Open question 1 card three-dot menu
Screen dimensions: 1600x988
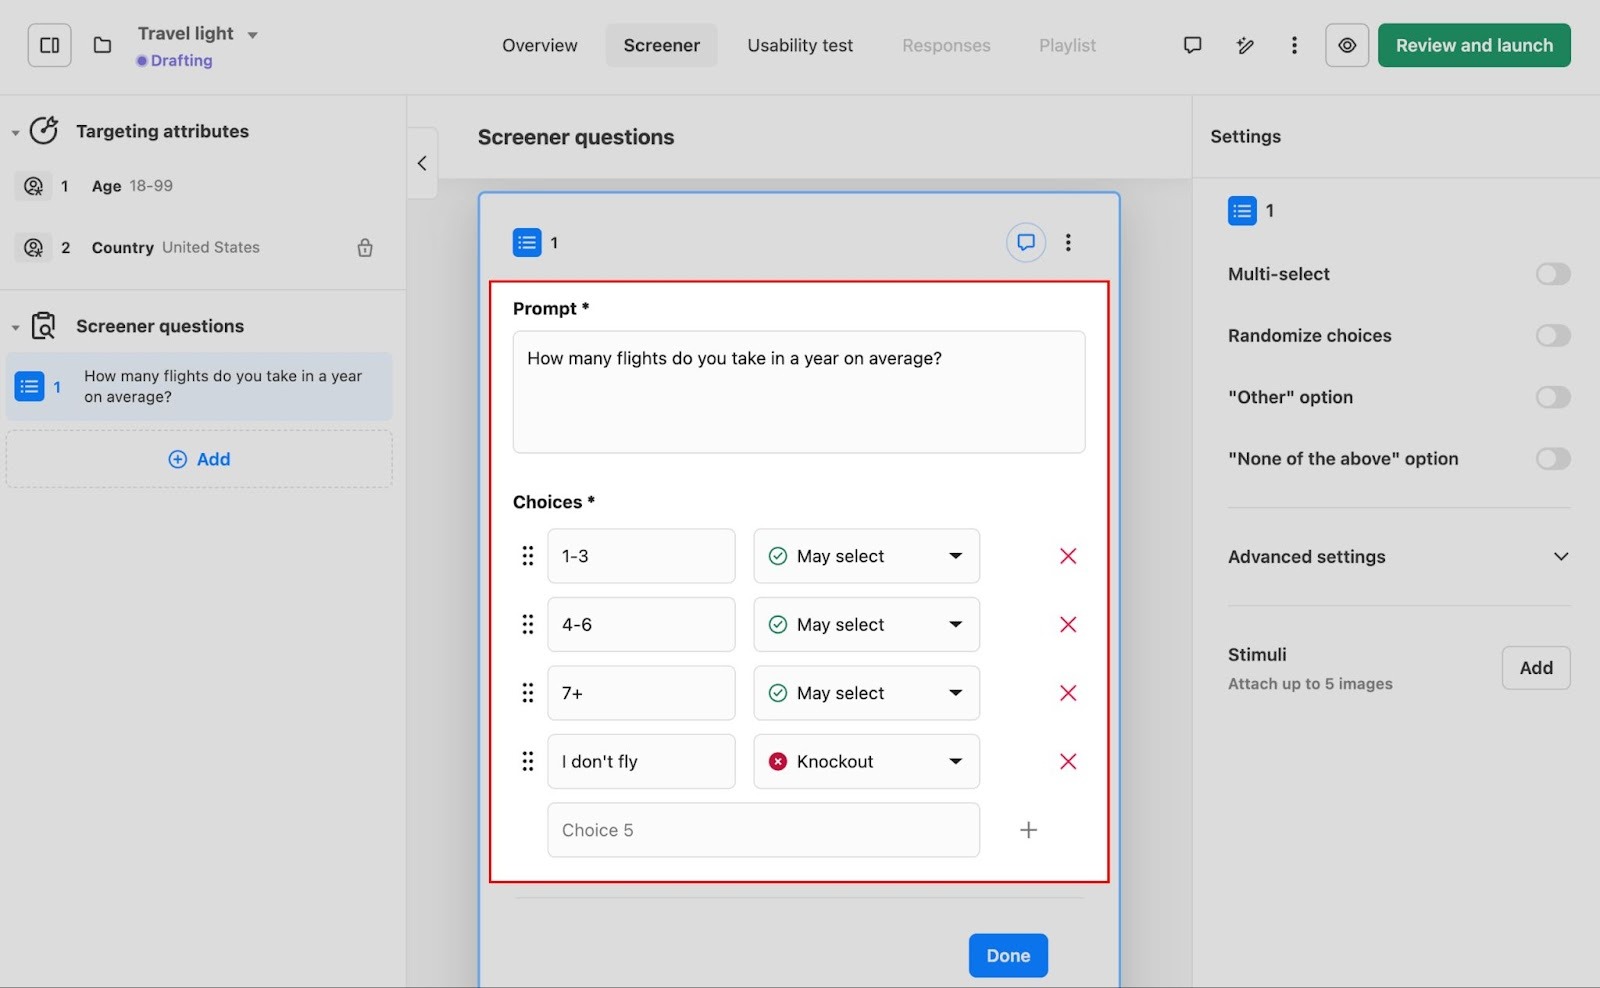1068,242
